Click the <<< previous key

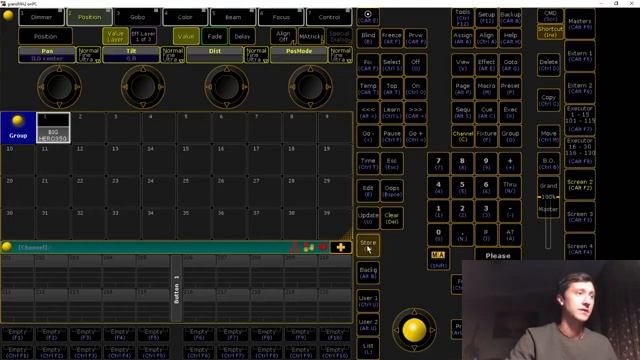click(368, 113)
